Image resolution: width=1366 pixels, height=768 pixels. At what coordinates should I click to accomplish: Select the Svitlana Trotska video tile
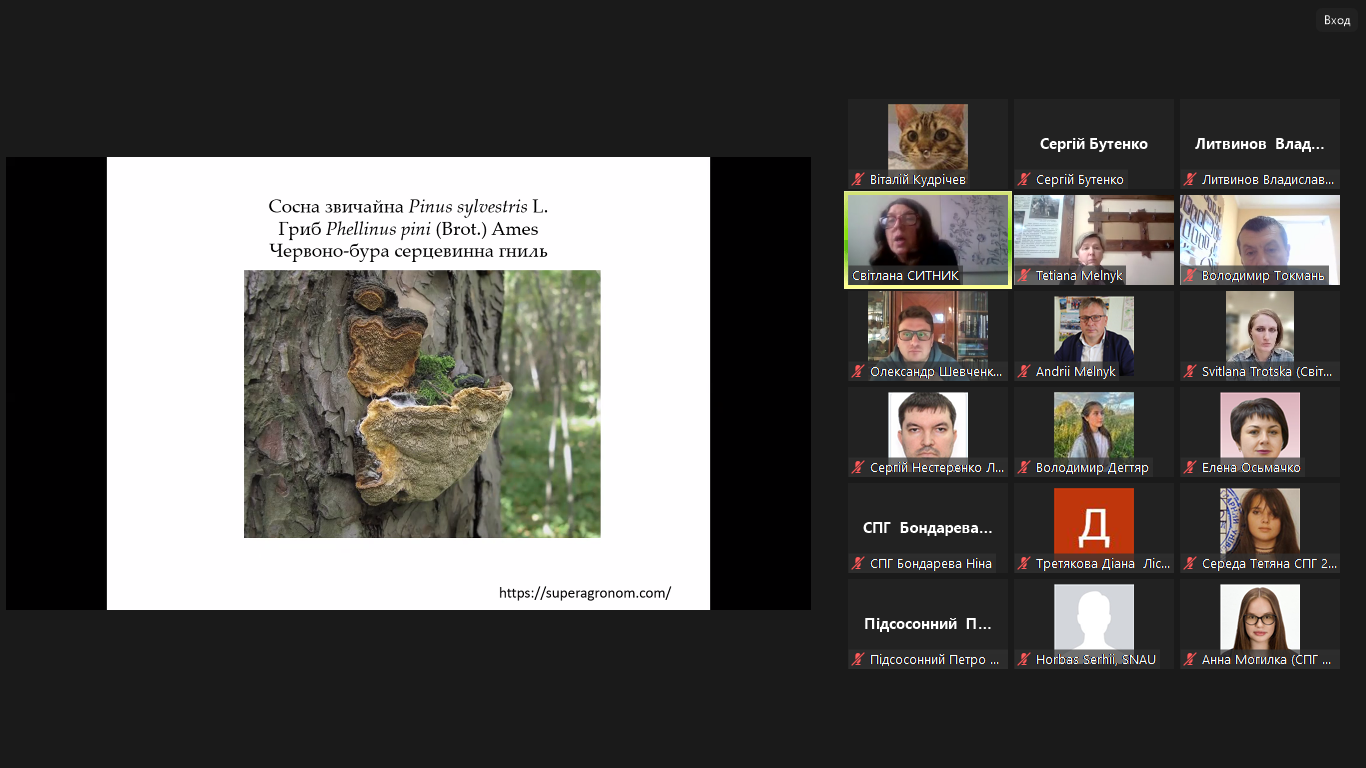1260,330
